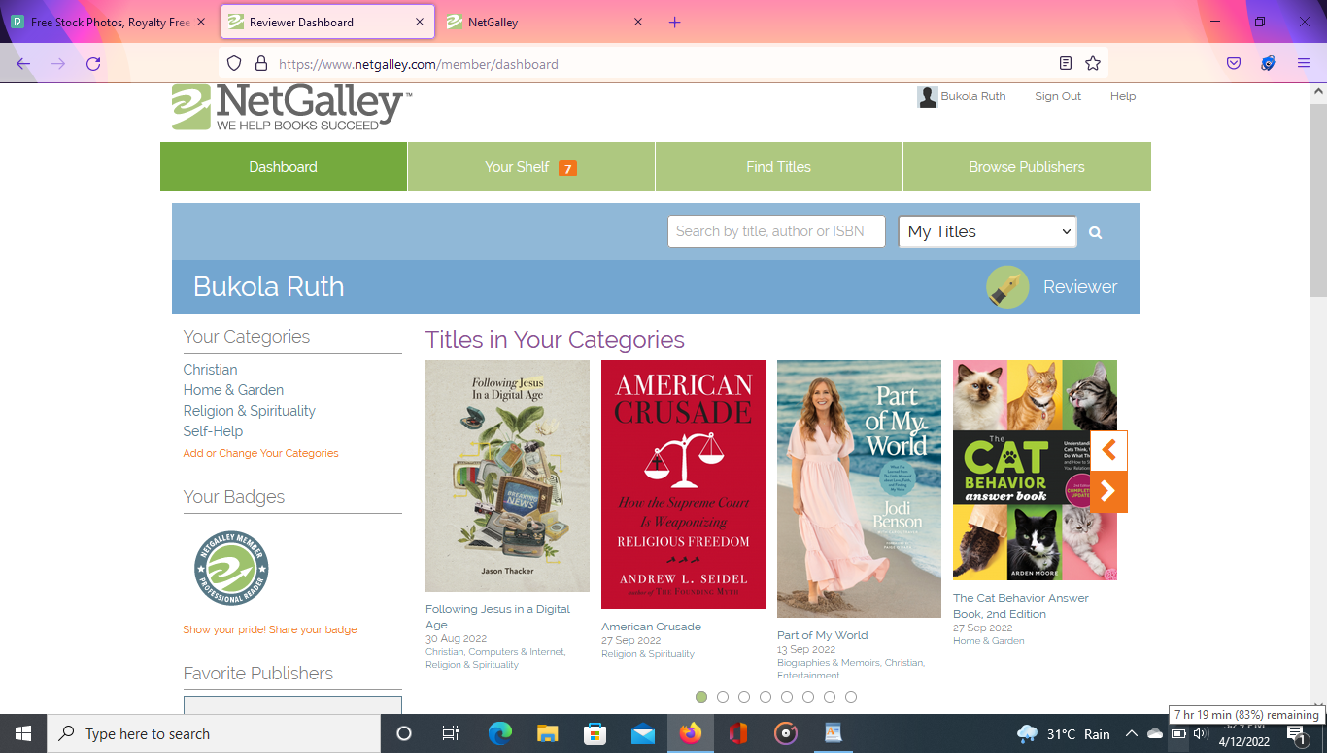Click Following Jesus in a Digital Age cover
The height and width of the screenshot is (753, 1327).
507,476
